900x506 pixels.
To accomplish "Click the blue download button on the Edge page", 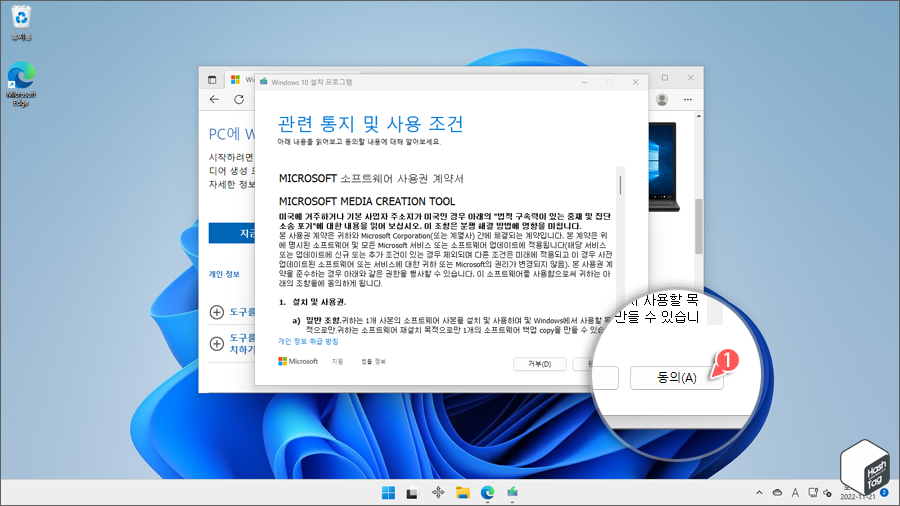I will [232, 233].
